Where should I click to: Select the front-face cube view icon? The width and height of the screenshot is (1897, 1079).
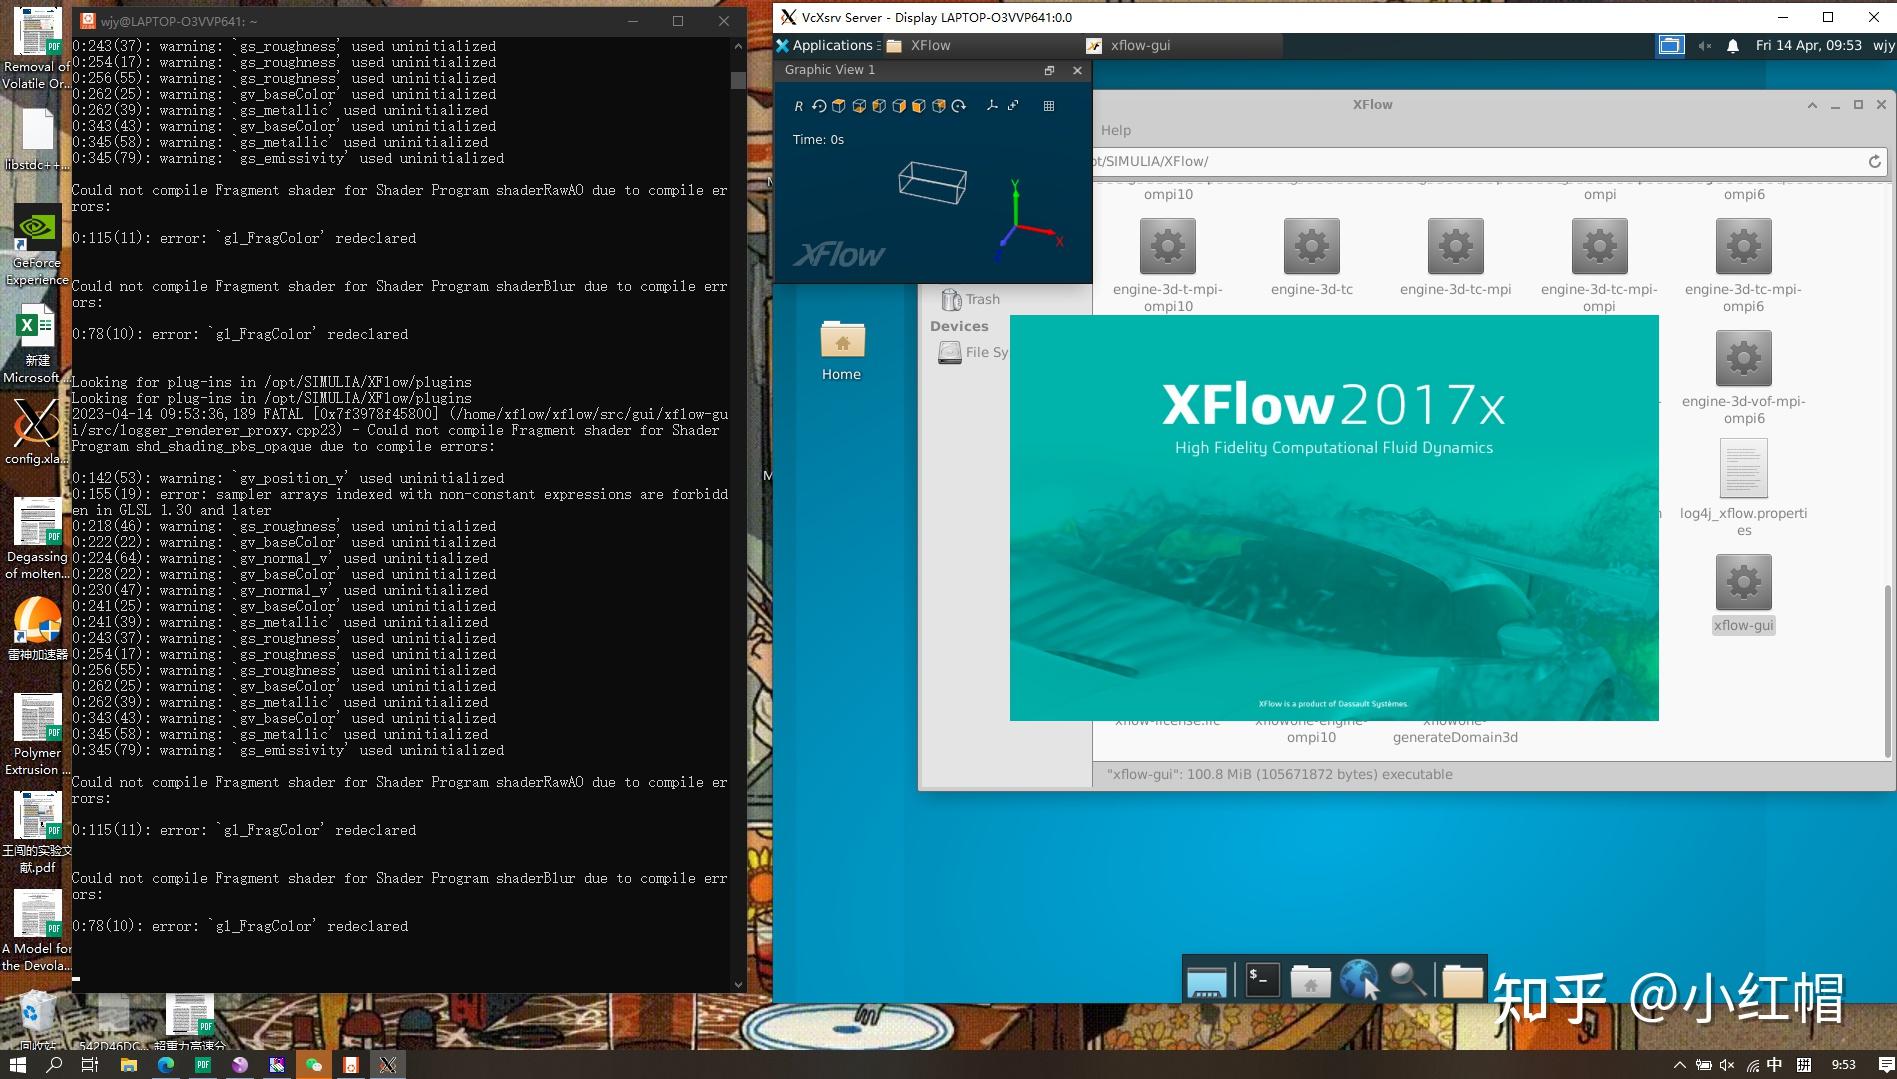[x=919, y=106]
